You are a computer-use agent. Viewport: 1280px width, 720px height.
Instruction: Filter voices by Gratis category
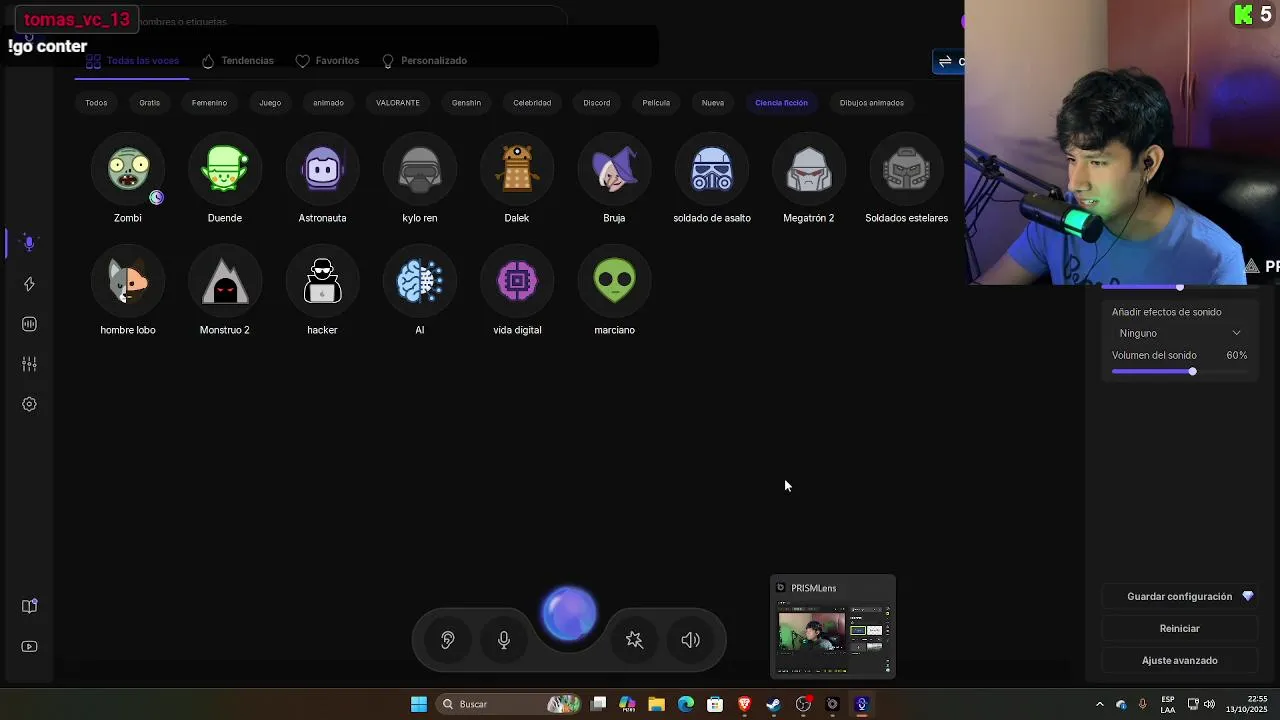click(150, 103)
